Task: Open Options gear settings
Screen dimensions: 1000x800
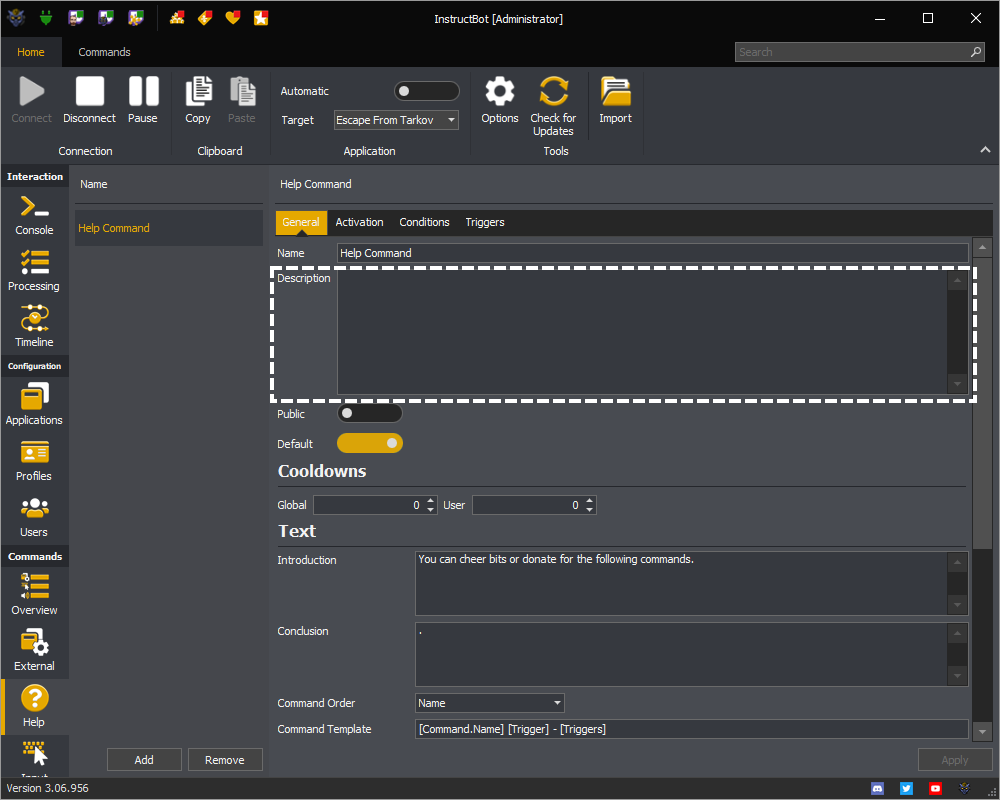Action: pyautogui.click(x=500, y=100)
